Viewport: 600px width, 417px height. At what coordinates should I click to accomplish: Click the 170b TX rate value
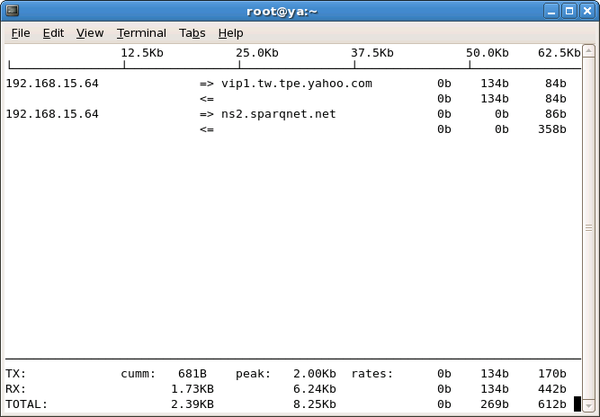(552, 373)
